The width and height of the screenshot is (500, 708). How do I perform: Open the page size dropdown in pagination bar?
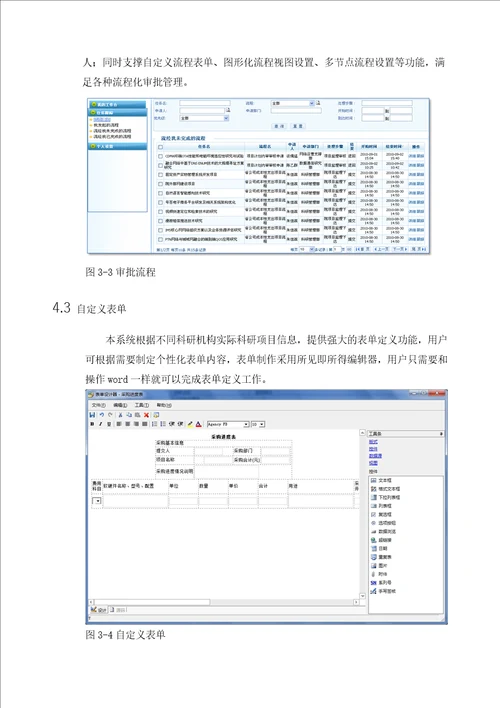(307, 249)
